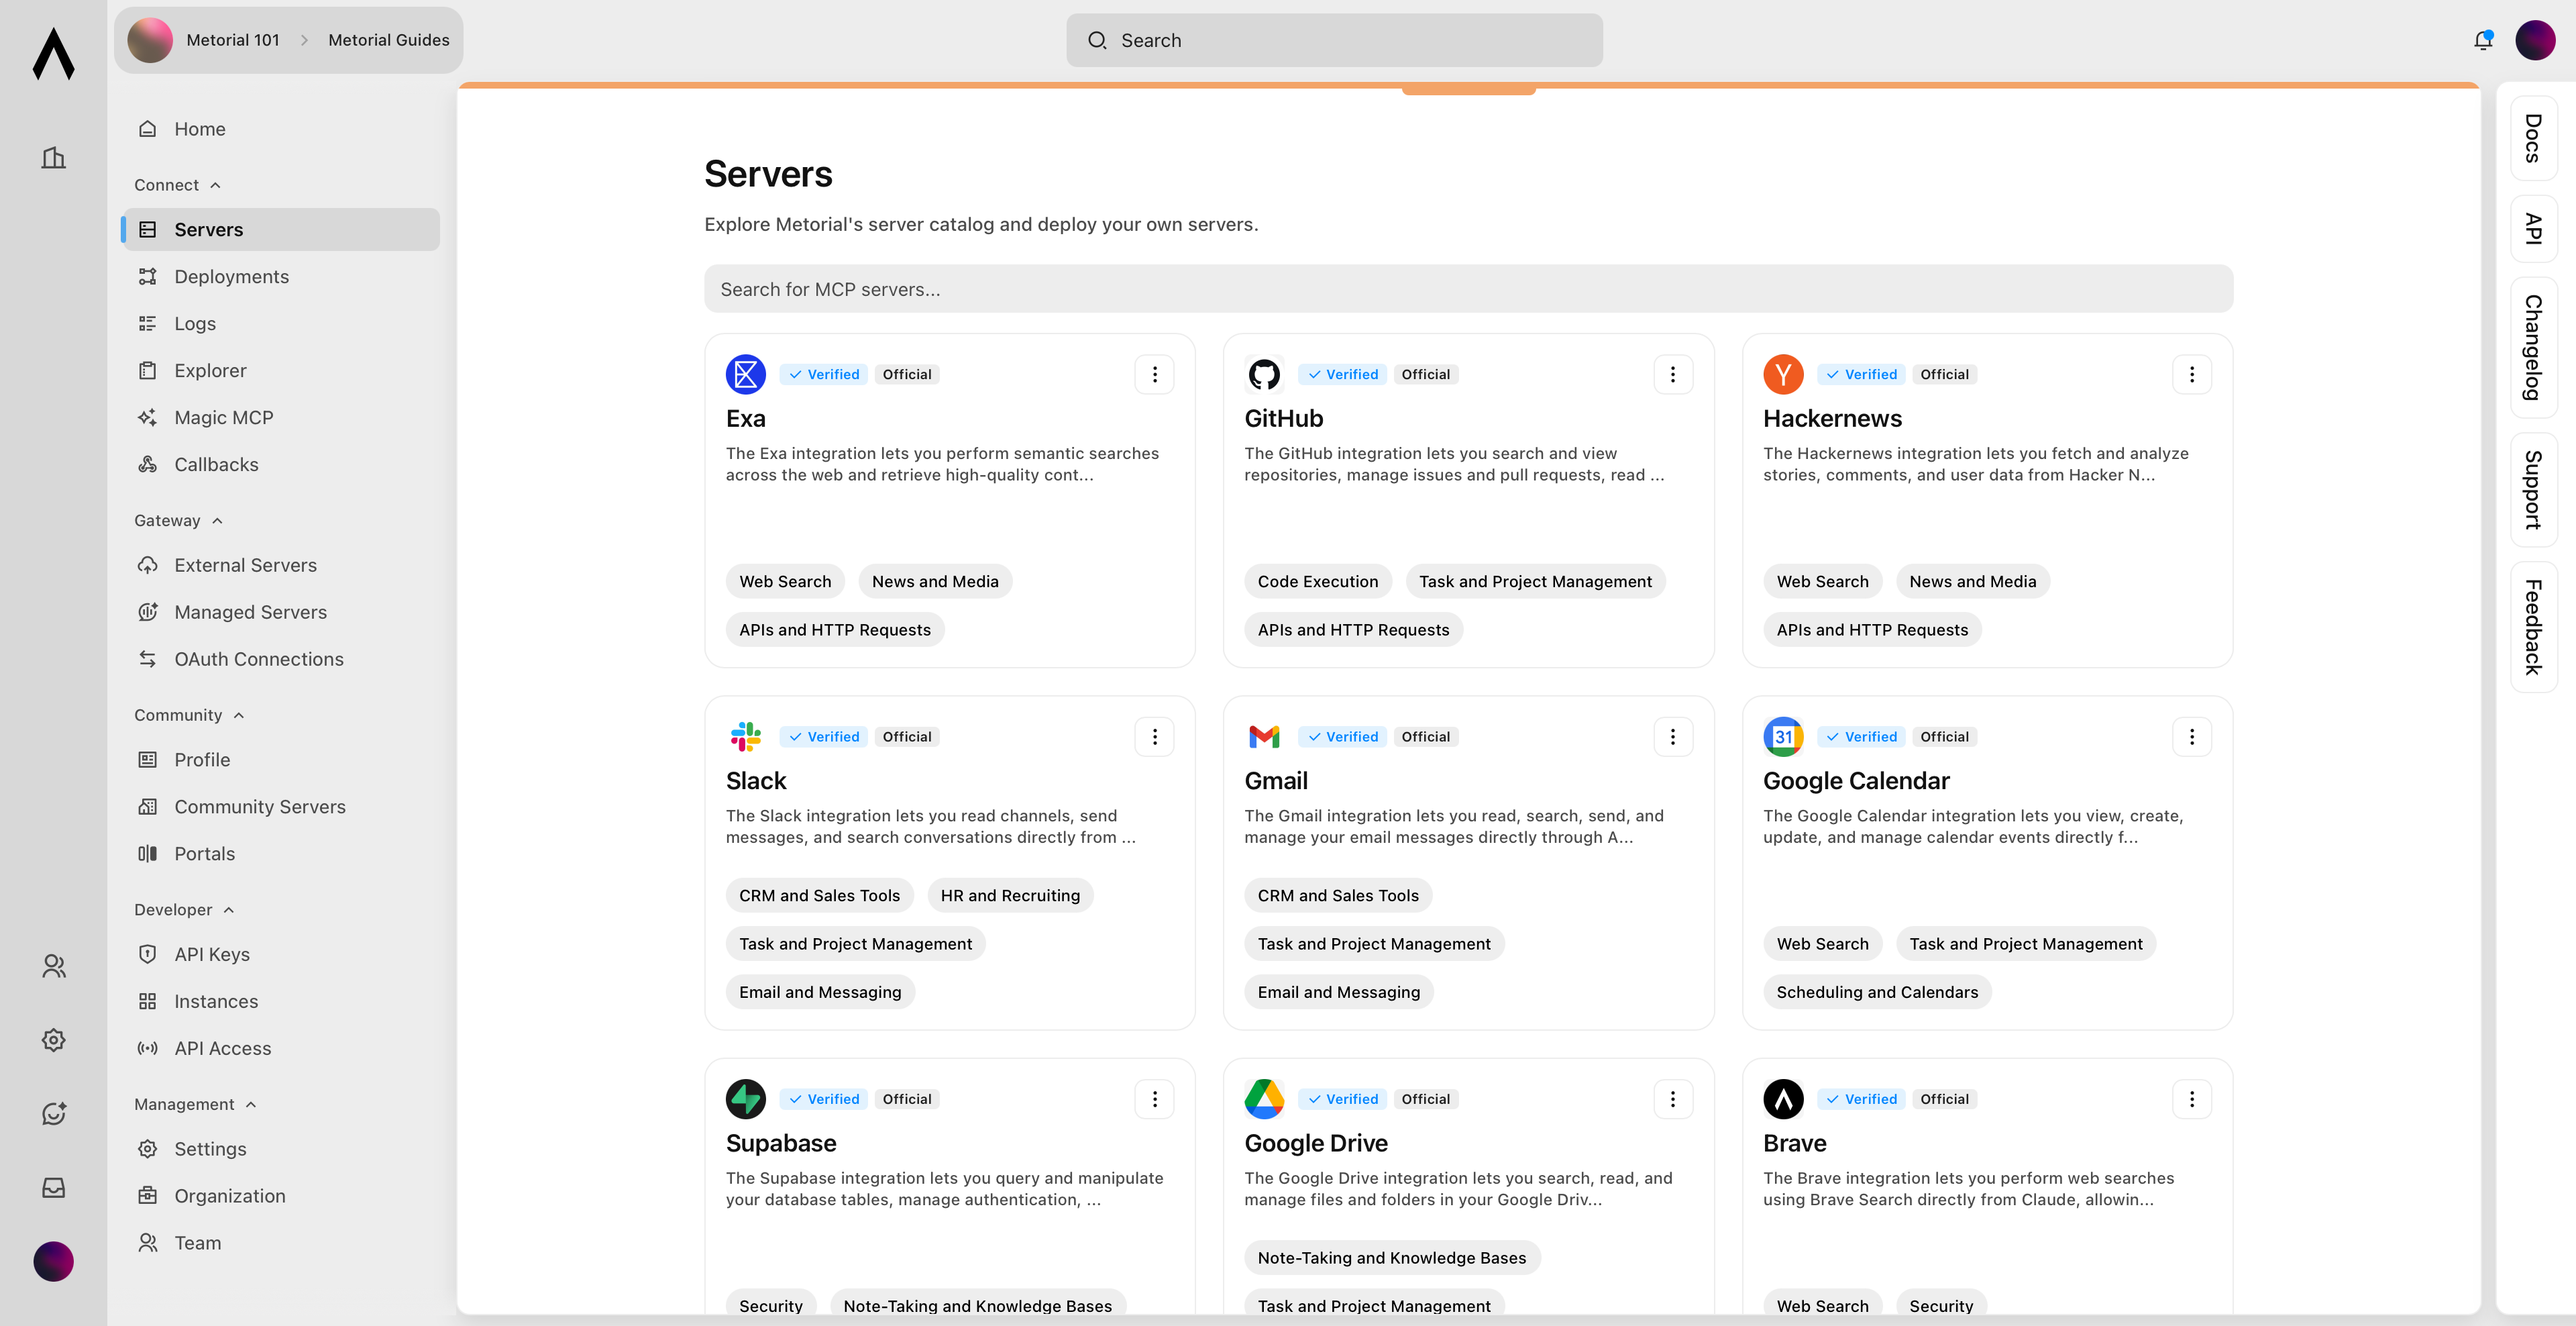The width and height of the screenshot is (2576, 1326).
Task: Click the Web Search tag on the Exa card
Action: [x=785, y=581]
